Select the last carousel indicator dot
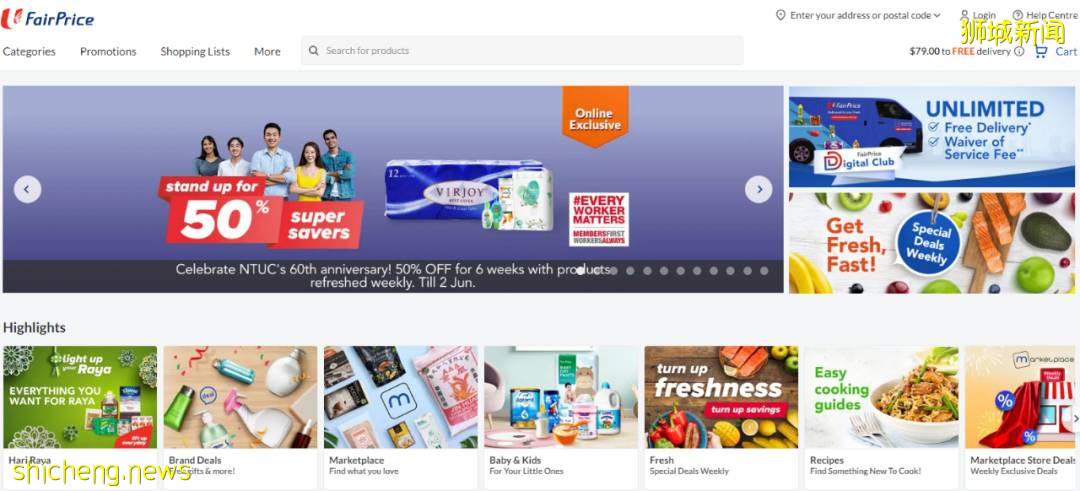This screenshot has width=1080, height=491. coord(764,271)
